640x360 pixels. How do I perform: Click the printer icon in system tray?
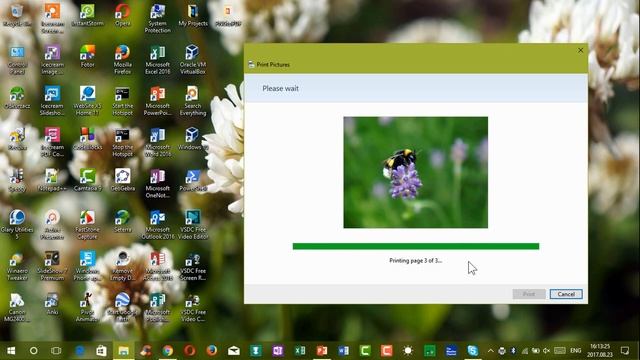[502, 351]
